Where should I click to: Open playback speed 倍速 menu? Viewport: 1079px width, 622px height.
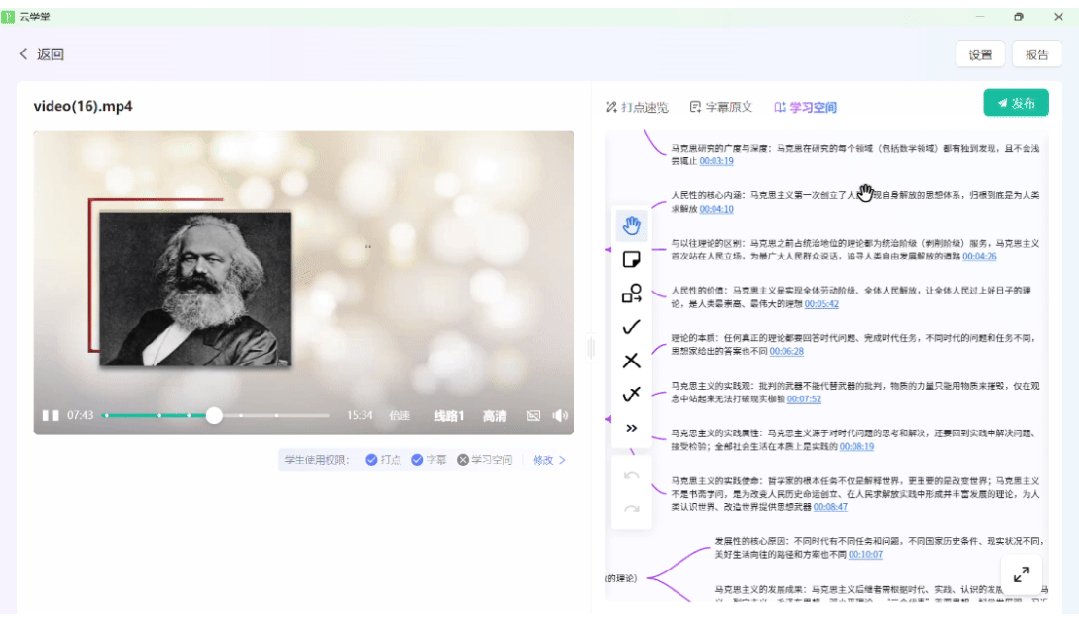(399, 416)
